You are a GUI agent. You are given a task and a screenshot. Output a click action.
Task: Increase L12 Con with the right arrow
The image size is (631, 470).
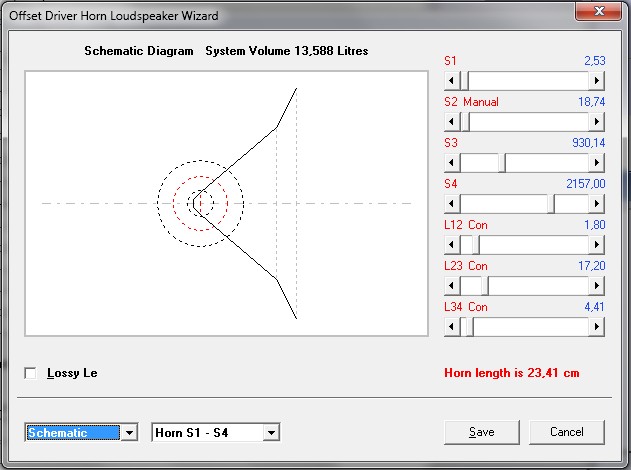click(x=596, y=245)
